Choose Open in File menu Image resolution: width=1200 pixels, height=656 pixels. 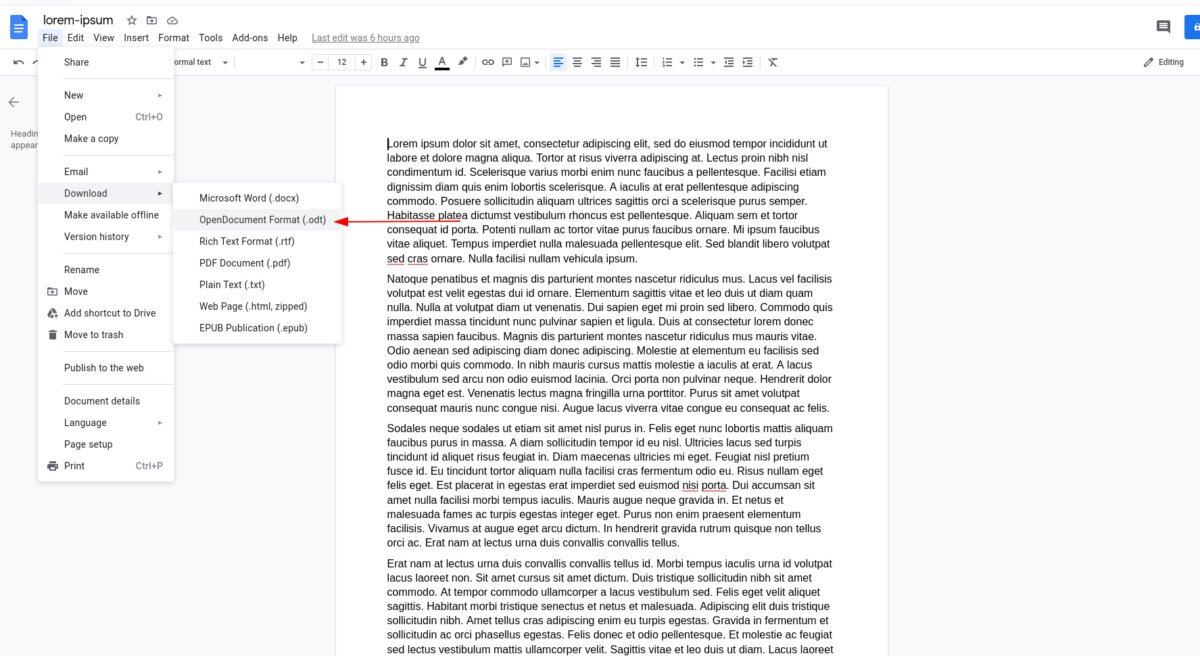(106, 117)
